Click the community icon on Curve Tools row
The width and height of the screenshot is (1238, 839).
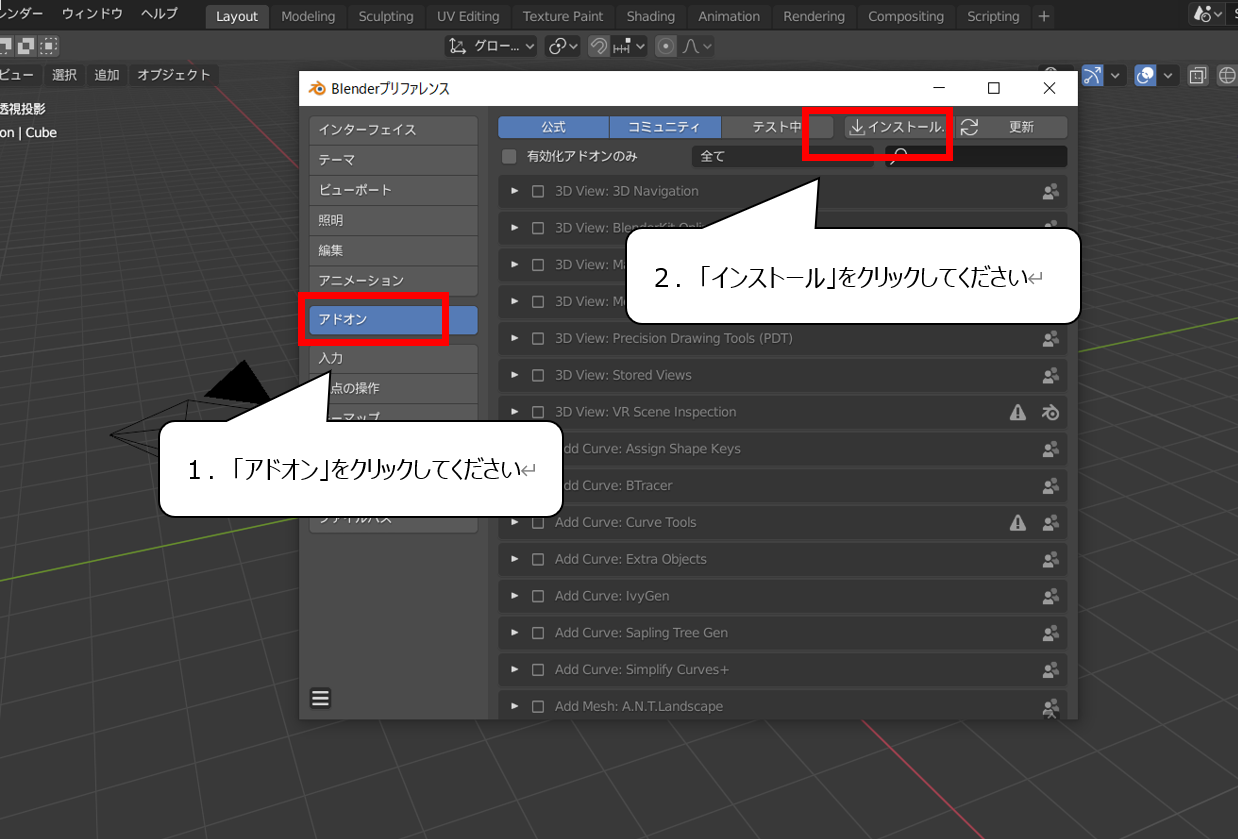[x=1050, y=522]
